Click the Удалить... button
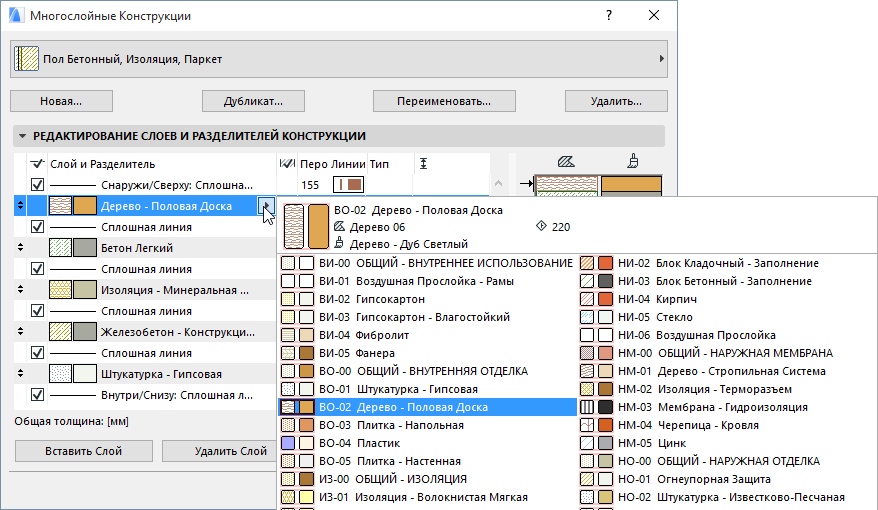The height and width of the screenshot is (510, 878). 616,101
